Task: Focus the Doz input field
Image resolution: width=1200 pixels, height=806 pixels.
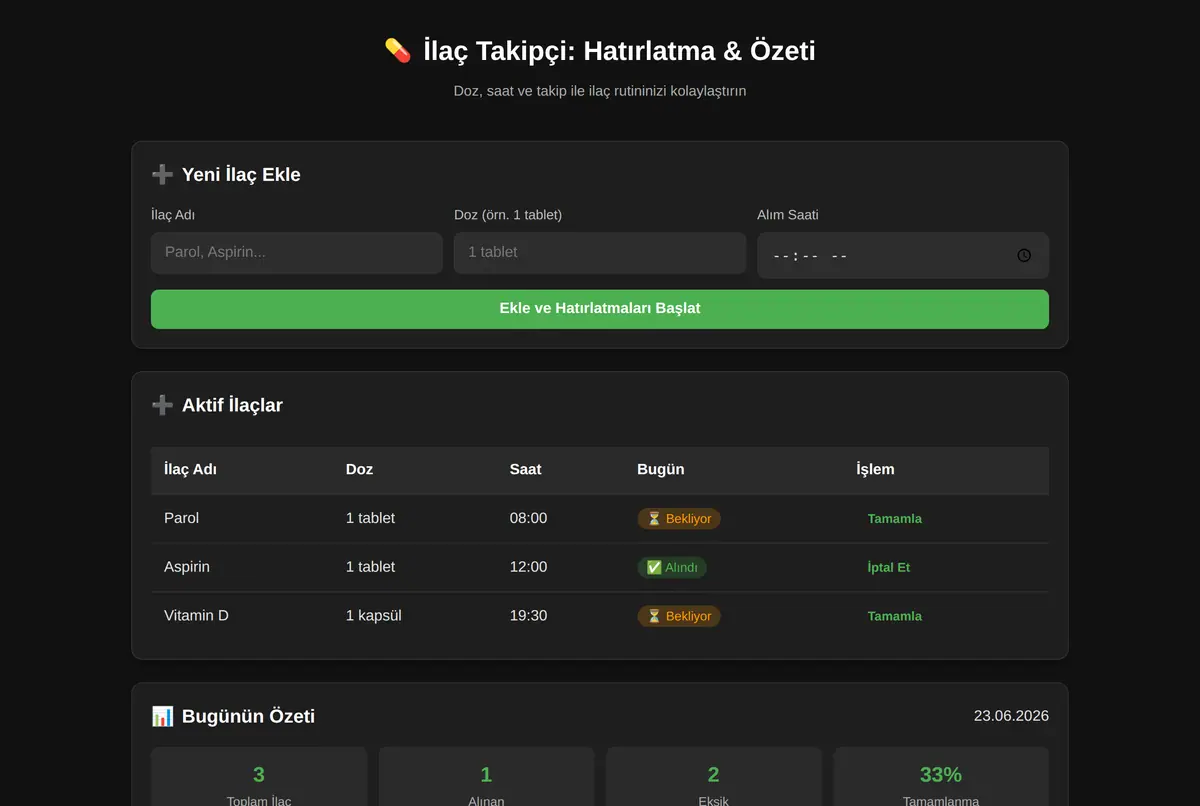Action: pos(600,253)
